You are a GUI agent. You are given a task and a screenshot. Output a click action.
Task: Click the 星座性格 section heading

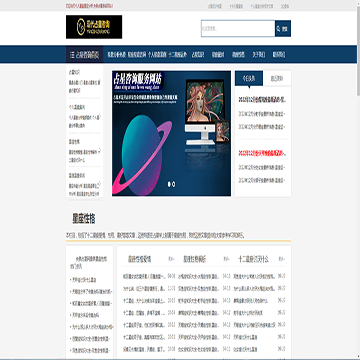point(84,219)
